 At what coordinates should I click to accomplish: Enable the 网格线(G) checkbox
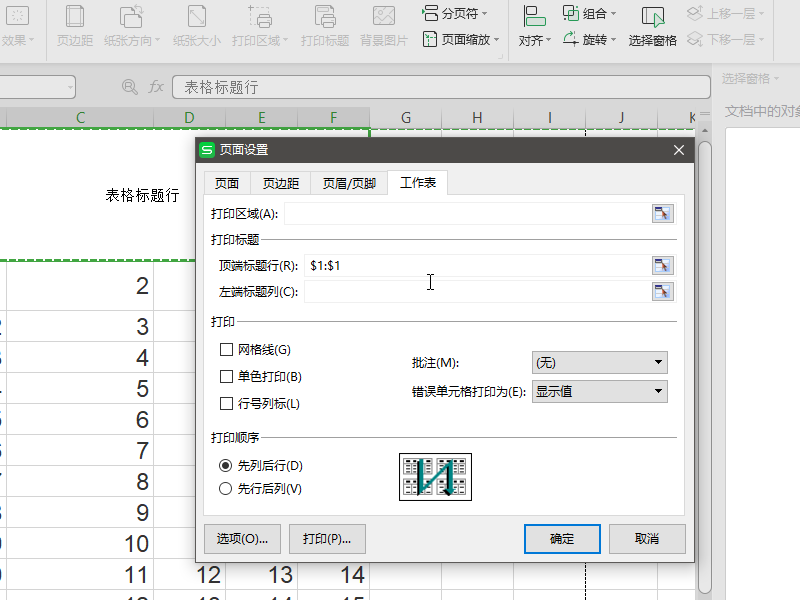pyautogui.click(x=226, y=349)
